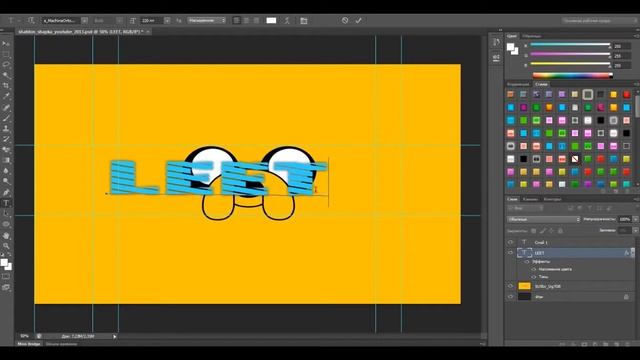
Task: Select the Brush tool
Action: tap(6, 118)
